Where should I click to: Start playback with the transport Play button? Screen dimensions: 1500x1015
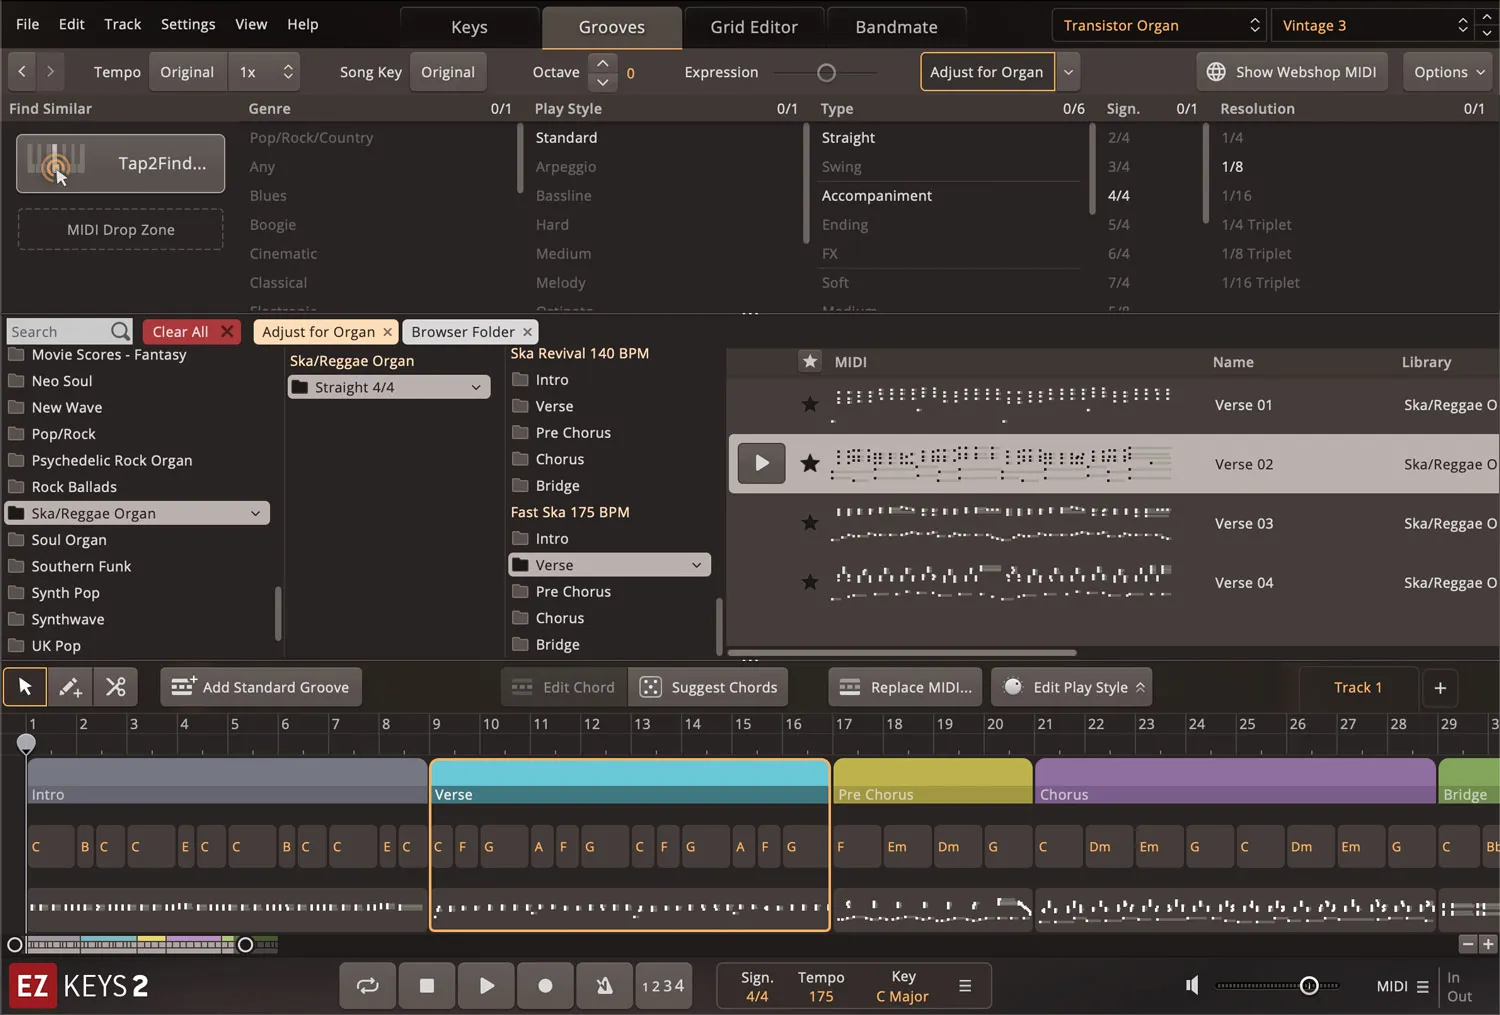(486, 985)
